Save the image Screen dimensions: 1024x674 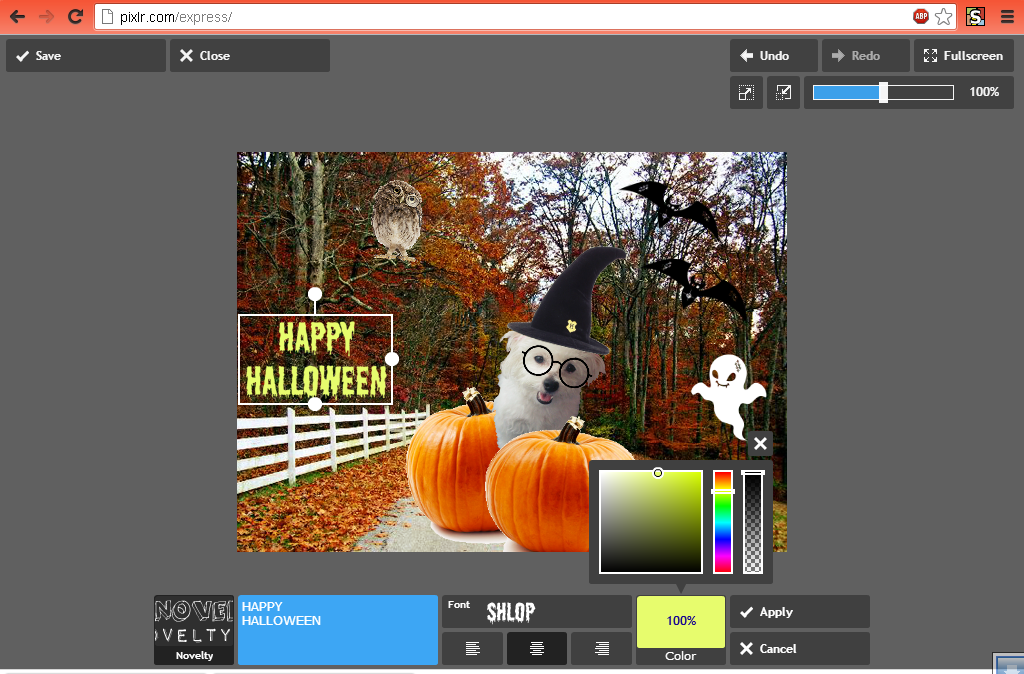(x=86, y=56)
